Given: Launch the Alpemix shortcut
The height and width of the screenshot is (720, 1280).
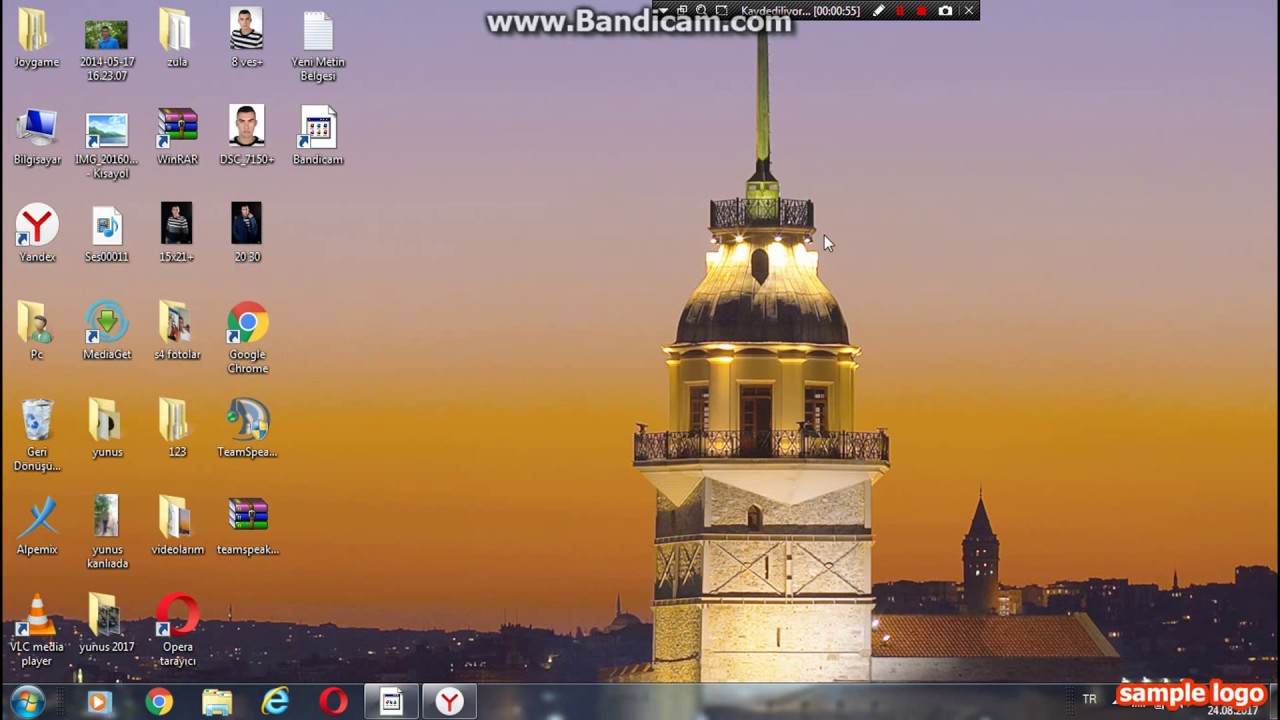Looking at the screenshot, I should 37,526.
